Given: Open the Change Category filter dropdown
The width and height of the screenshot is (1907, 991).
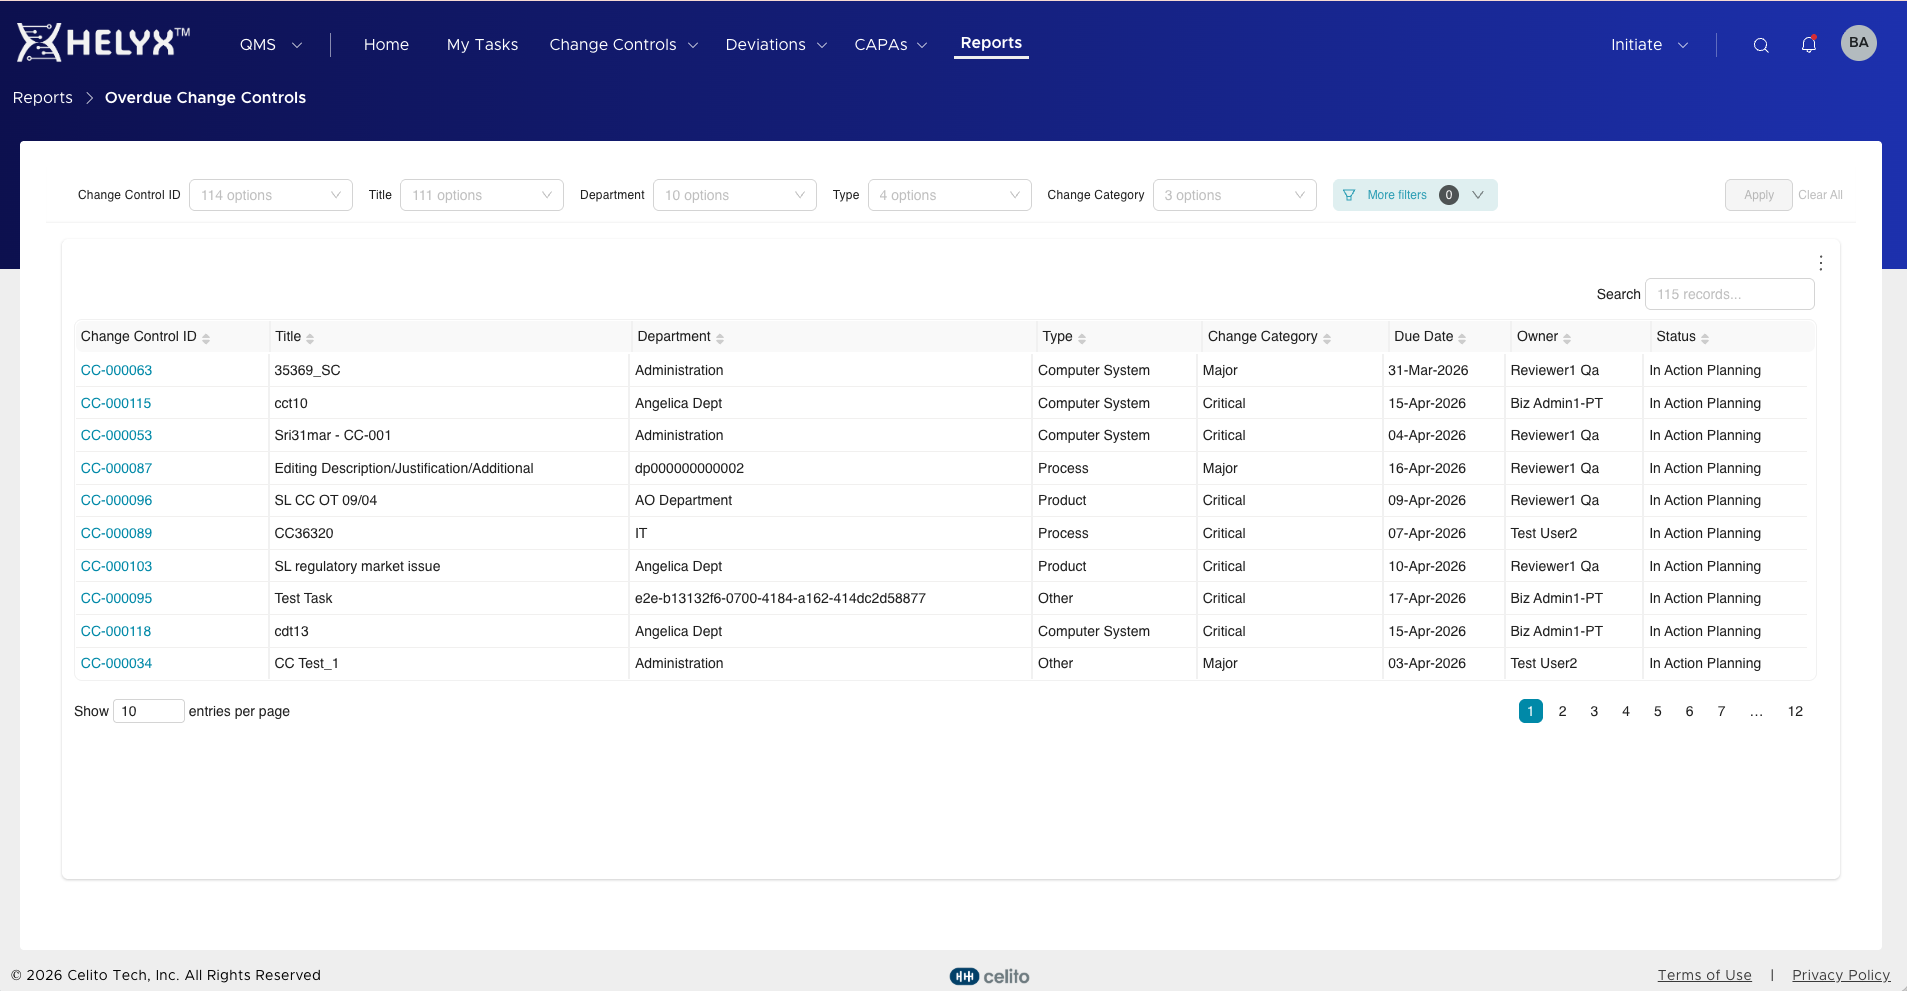Looking at the screenshot, I should tap(1235, 195).
